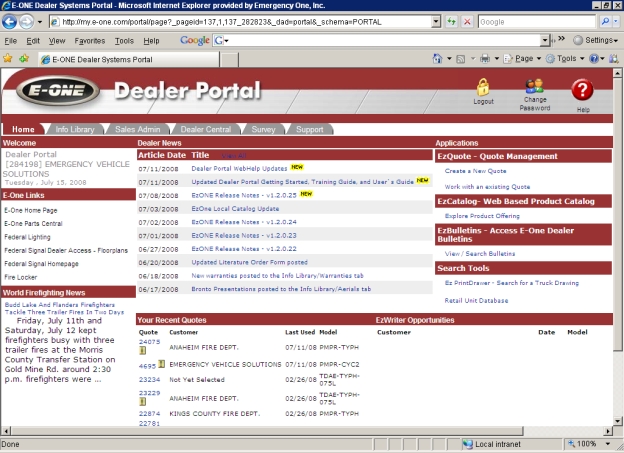Image resolution: width=624 pixels, height=453 pixels.
Task: Expand the Google toolbar search box dropdown
Action: pos(545,40)
